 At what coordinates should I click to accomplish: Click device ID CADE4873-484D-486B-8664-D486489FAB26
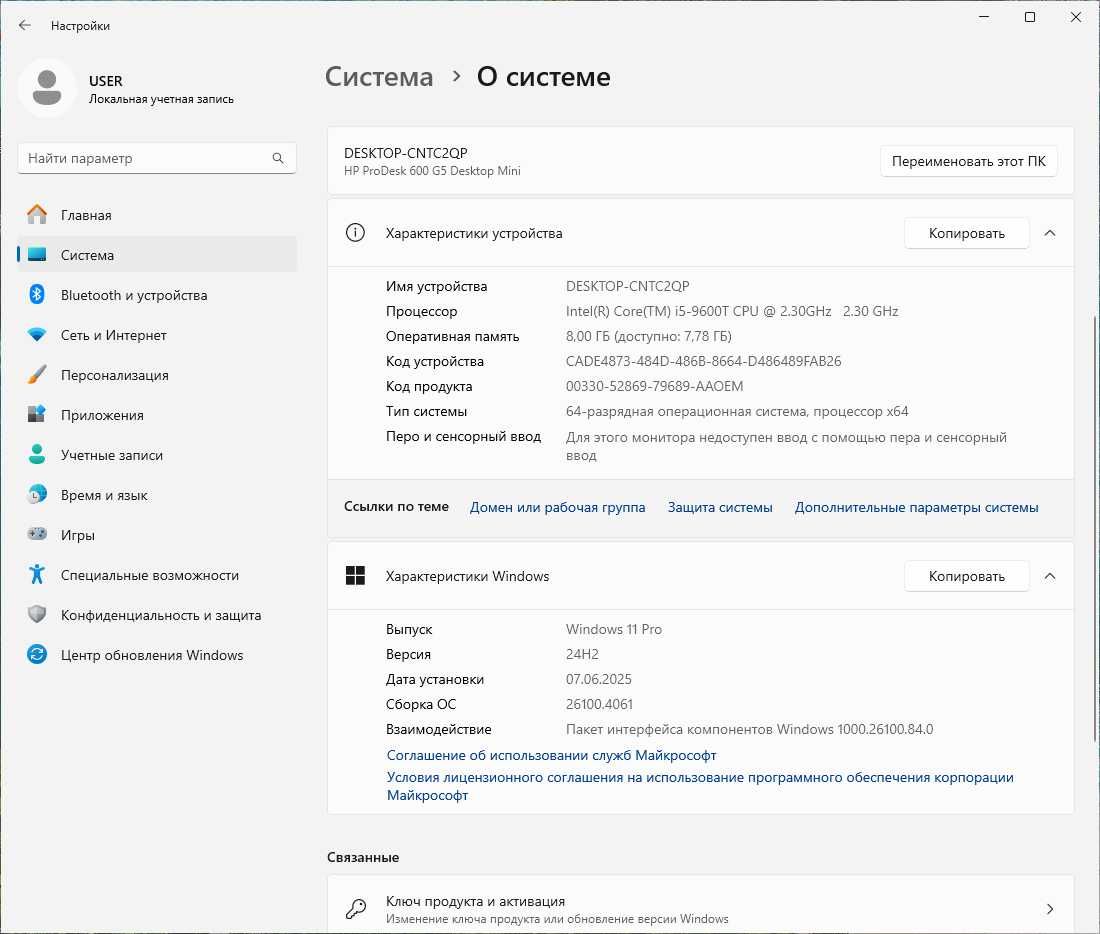(x=704, y=361)
